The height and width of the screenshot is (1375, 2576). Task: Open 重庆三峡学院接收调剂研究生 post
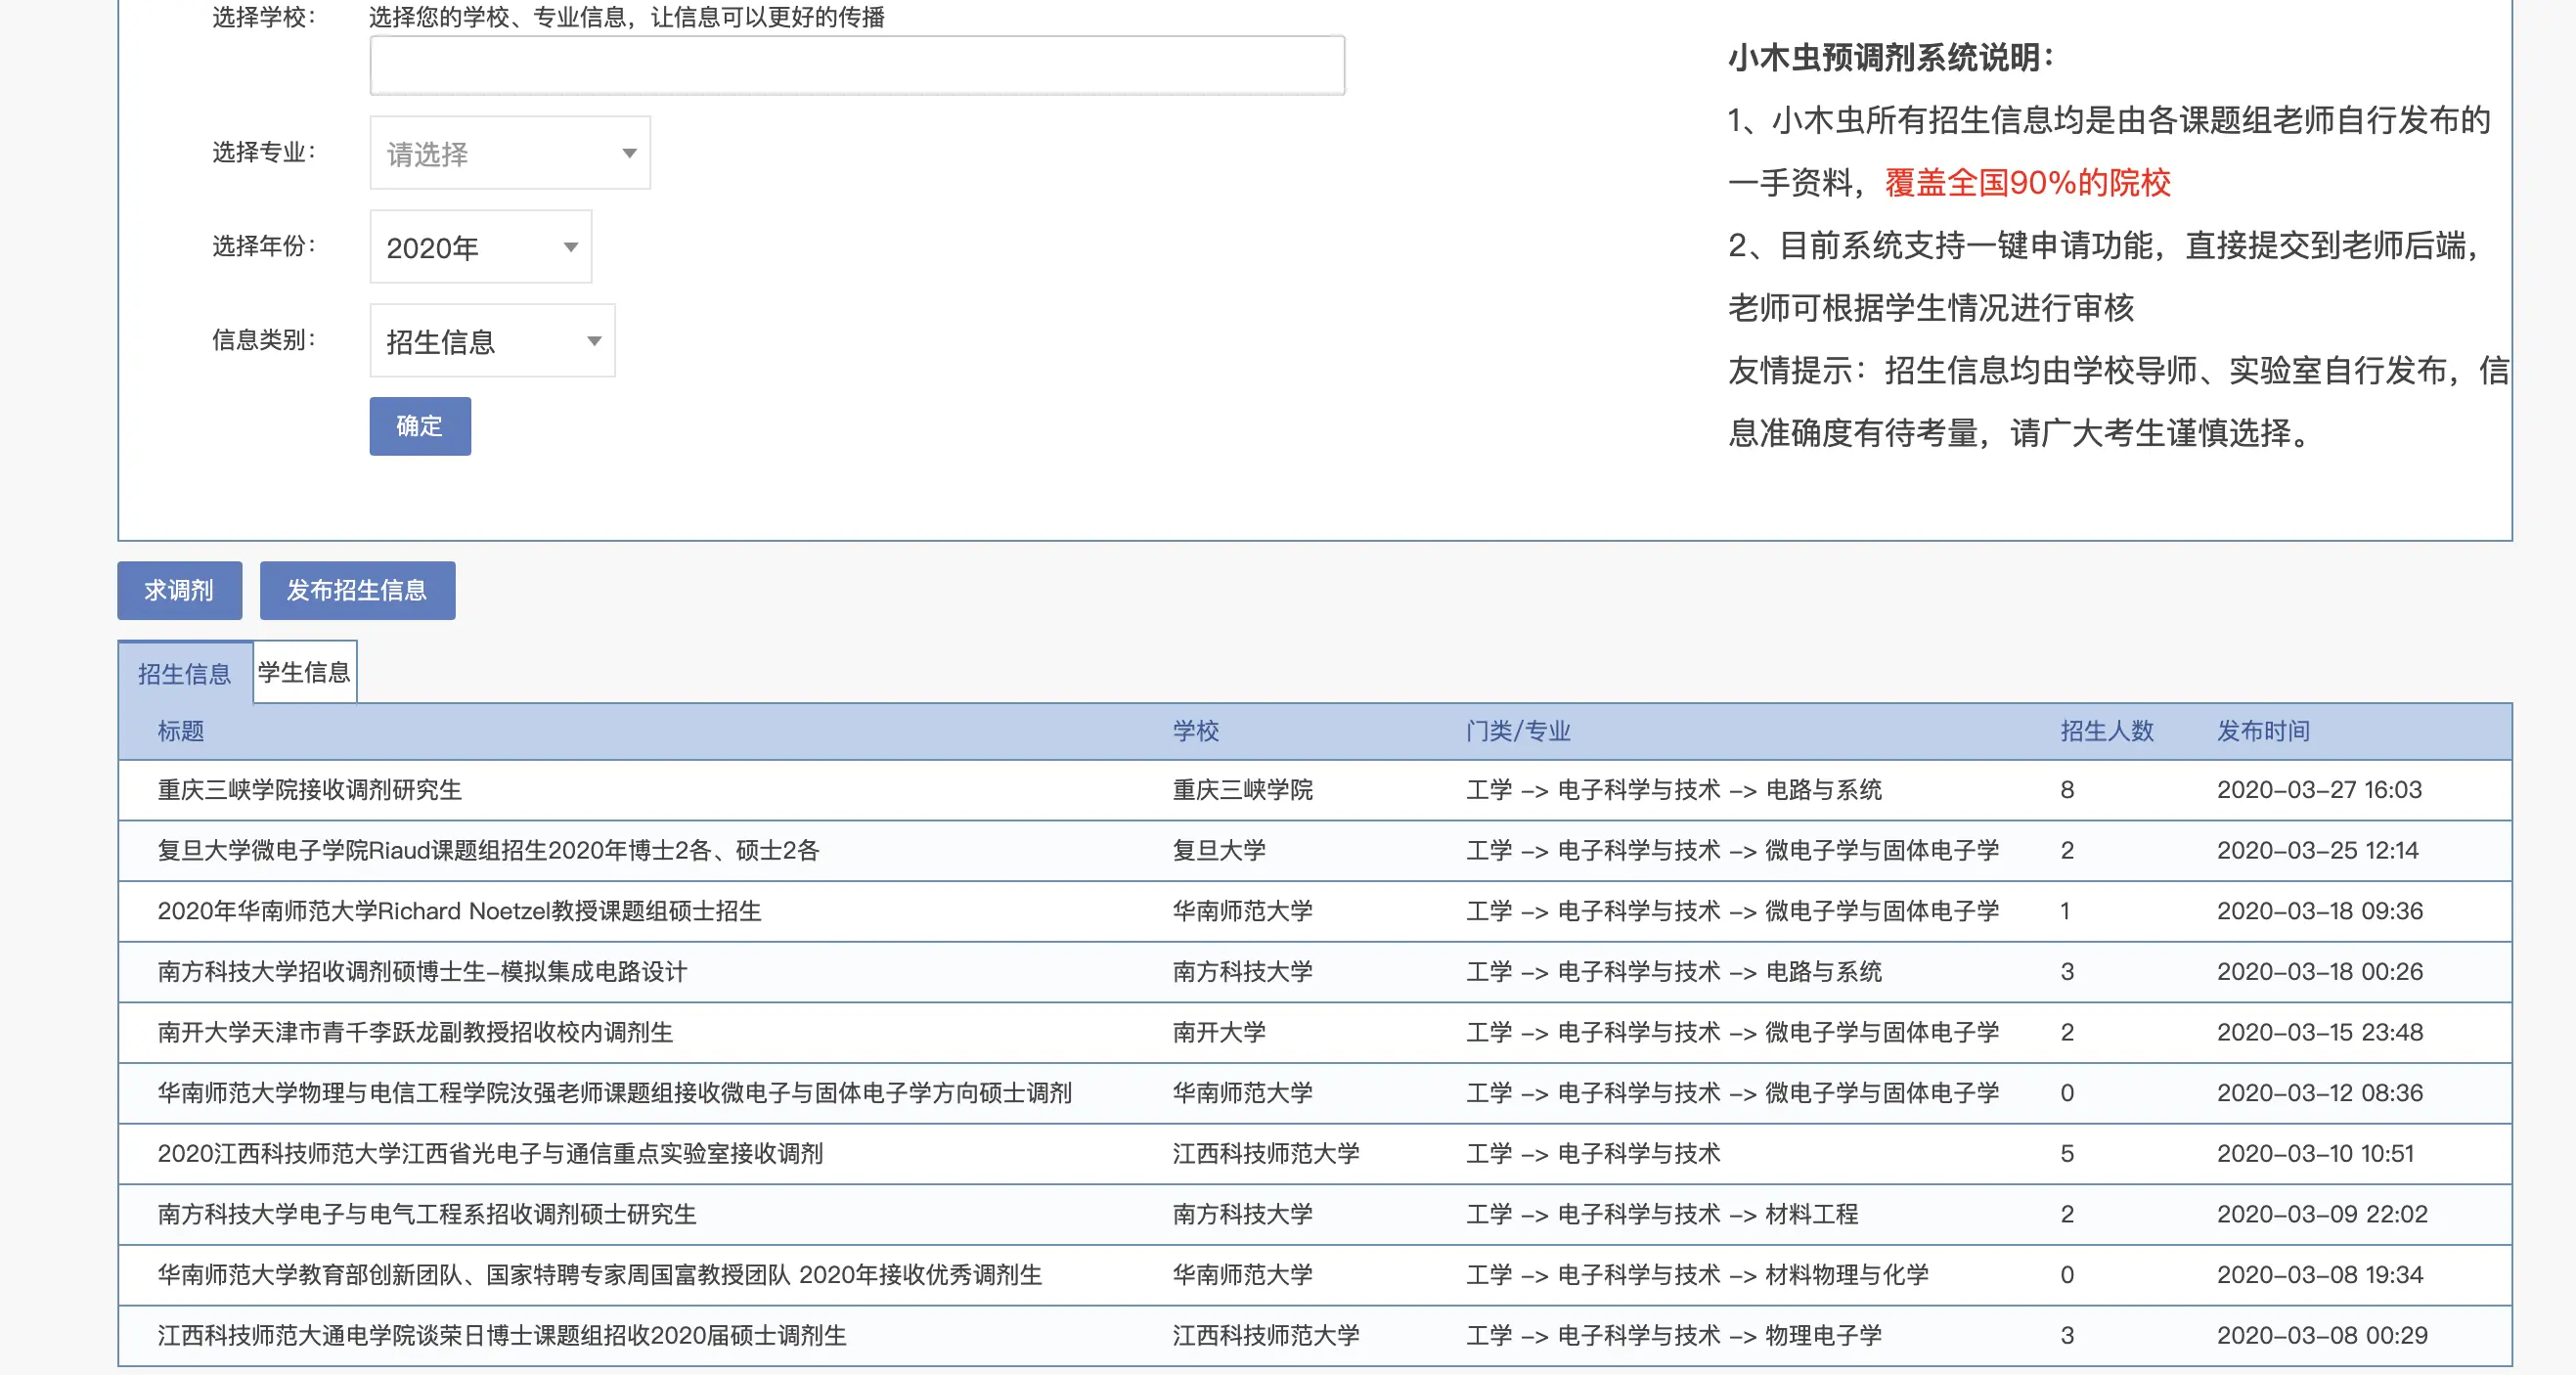click(309, 790)
